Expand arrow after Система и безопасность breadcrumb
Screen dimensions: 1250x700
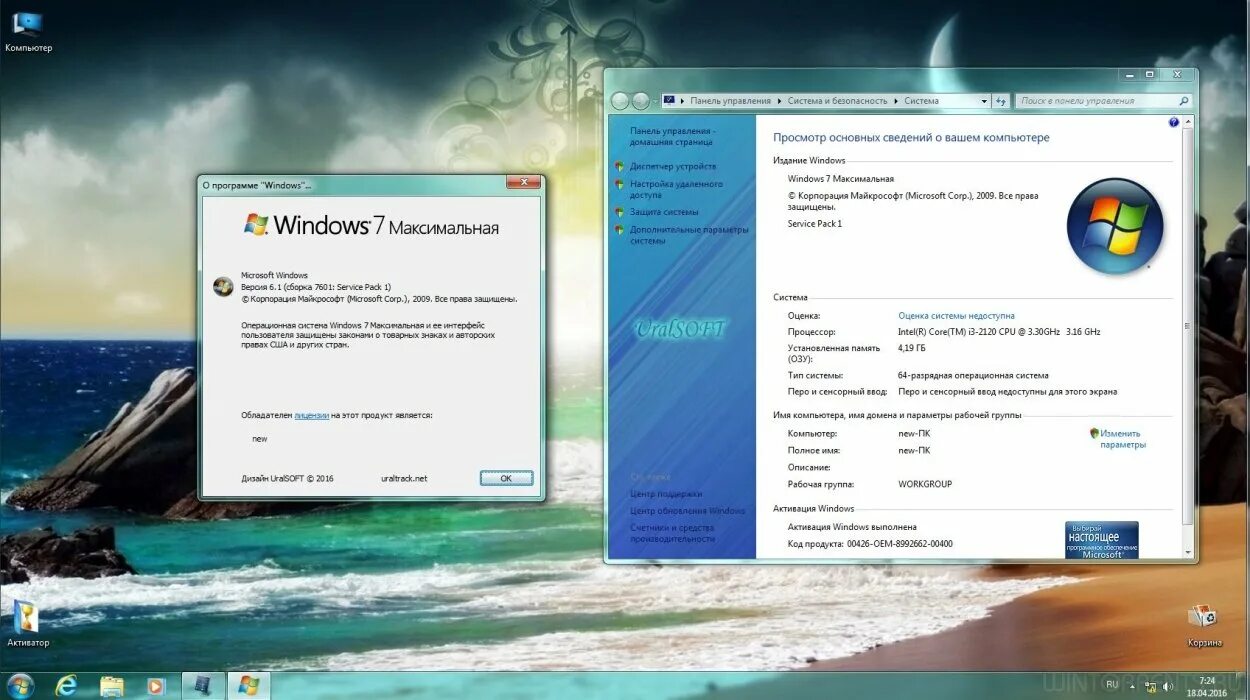pyautogui.click(x=895, y=101)
